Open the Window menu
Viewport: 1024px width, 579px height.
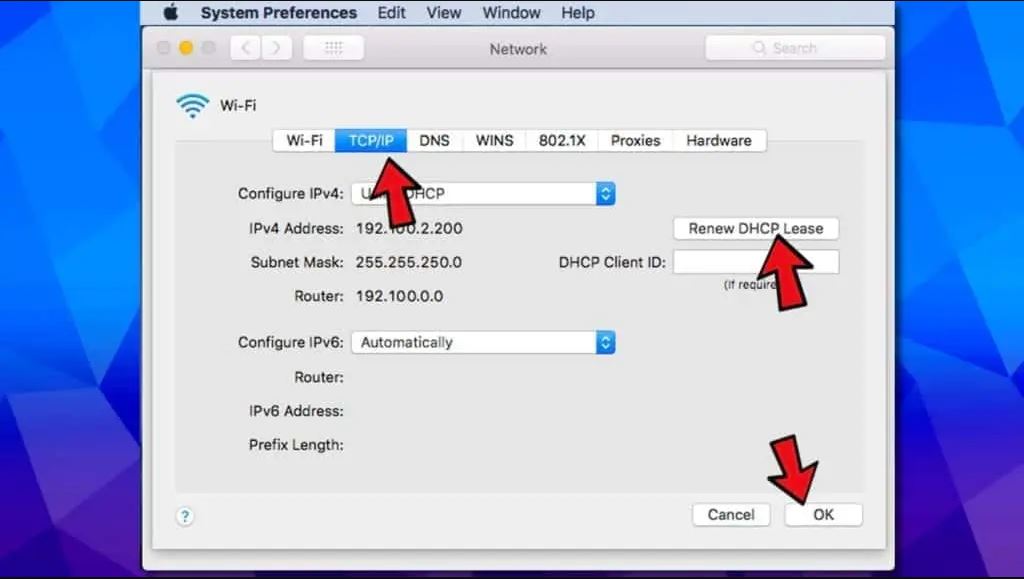pyautogui.click(x=510, y=13)
